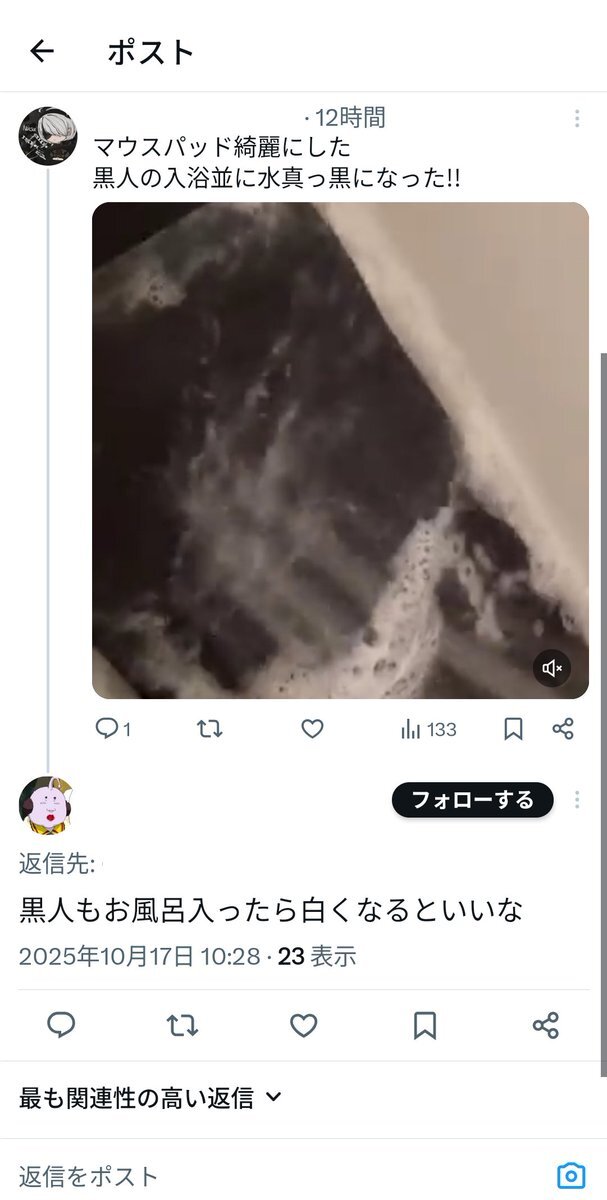Screen dimensions: 607x1200
Task: Repost the original mousepad post
Action: tap(209, 729)
